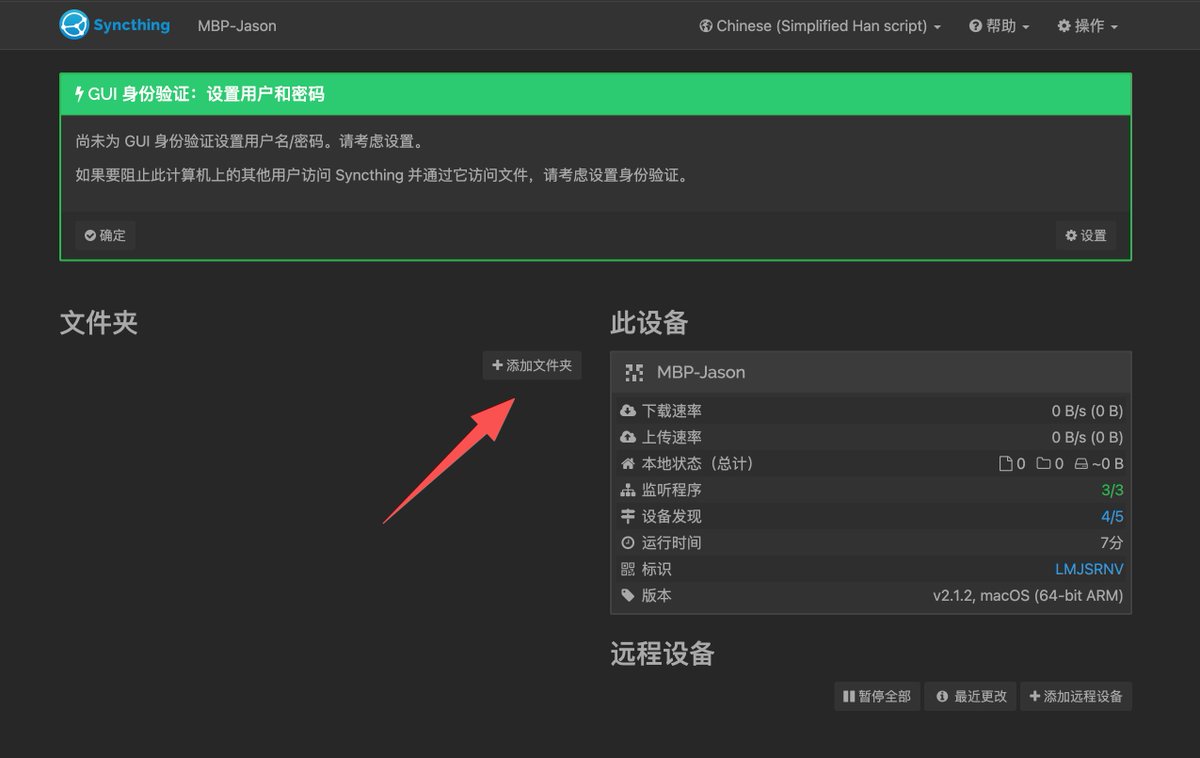Screen dimensions: 1200x758
Task: Click the 下载速率 label
Action: click(672, 411)
